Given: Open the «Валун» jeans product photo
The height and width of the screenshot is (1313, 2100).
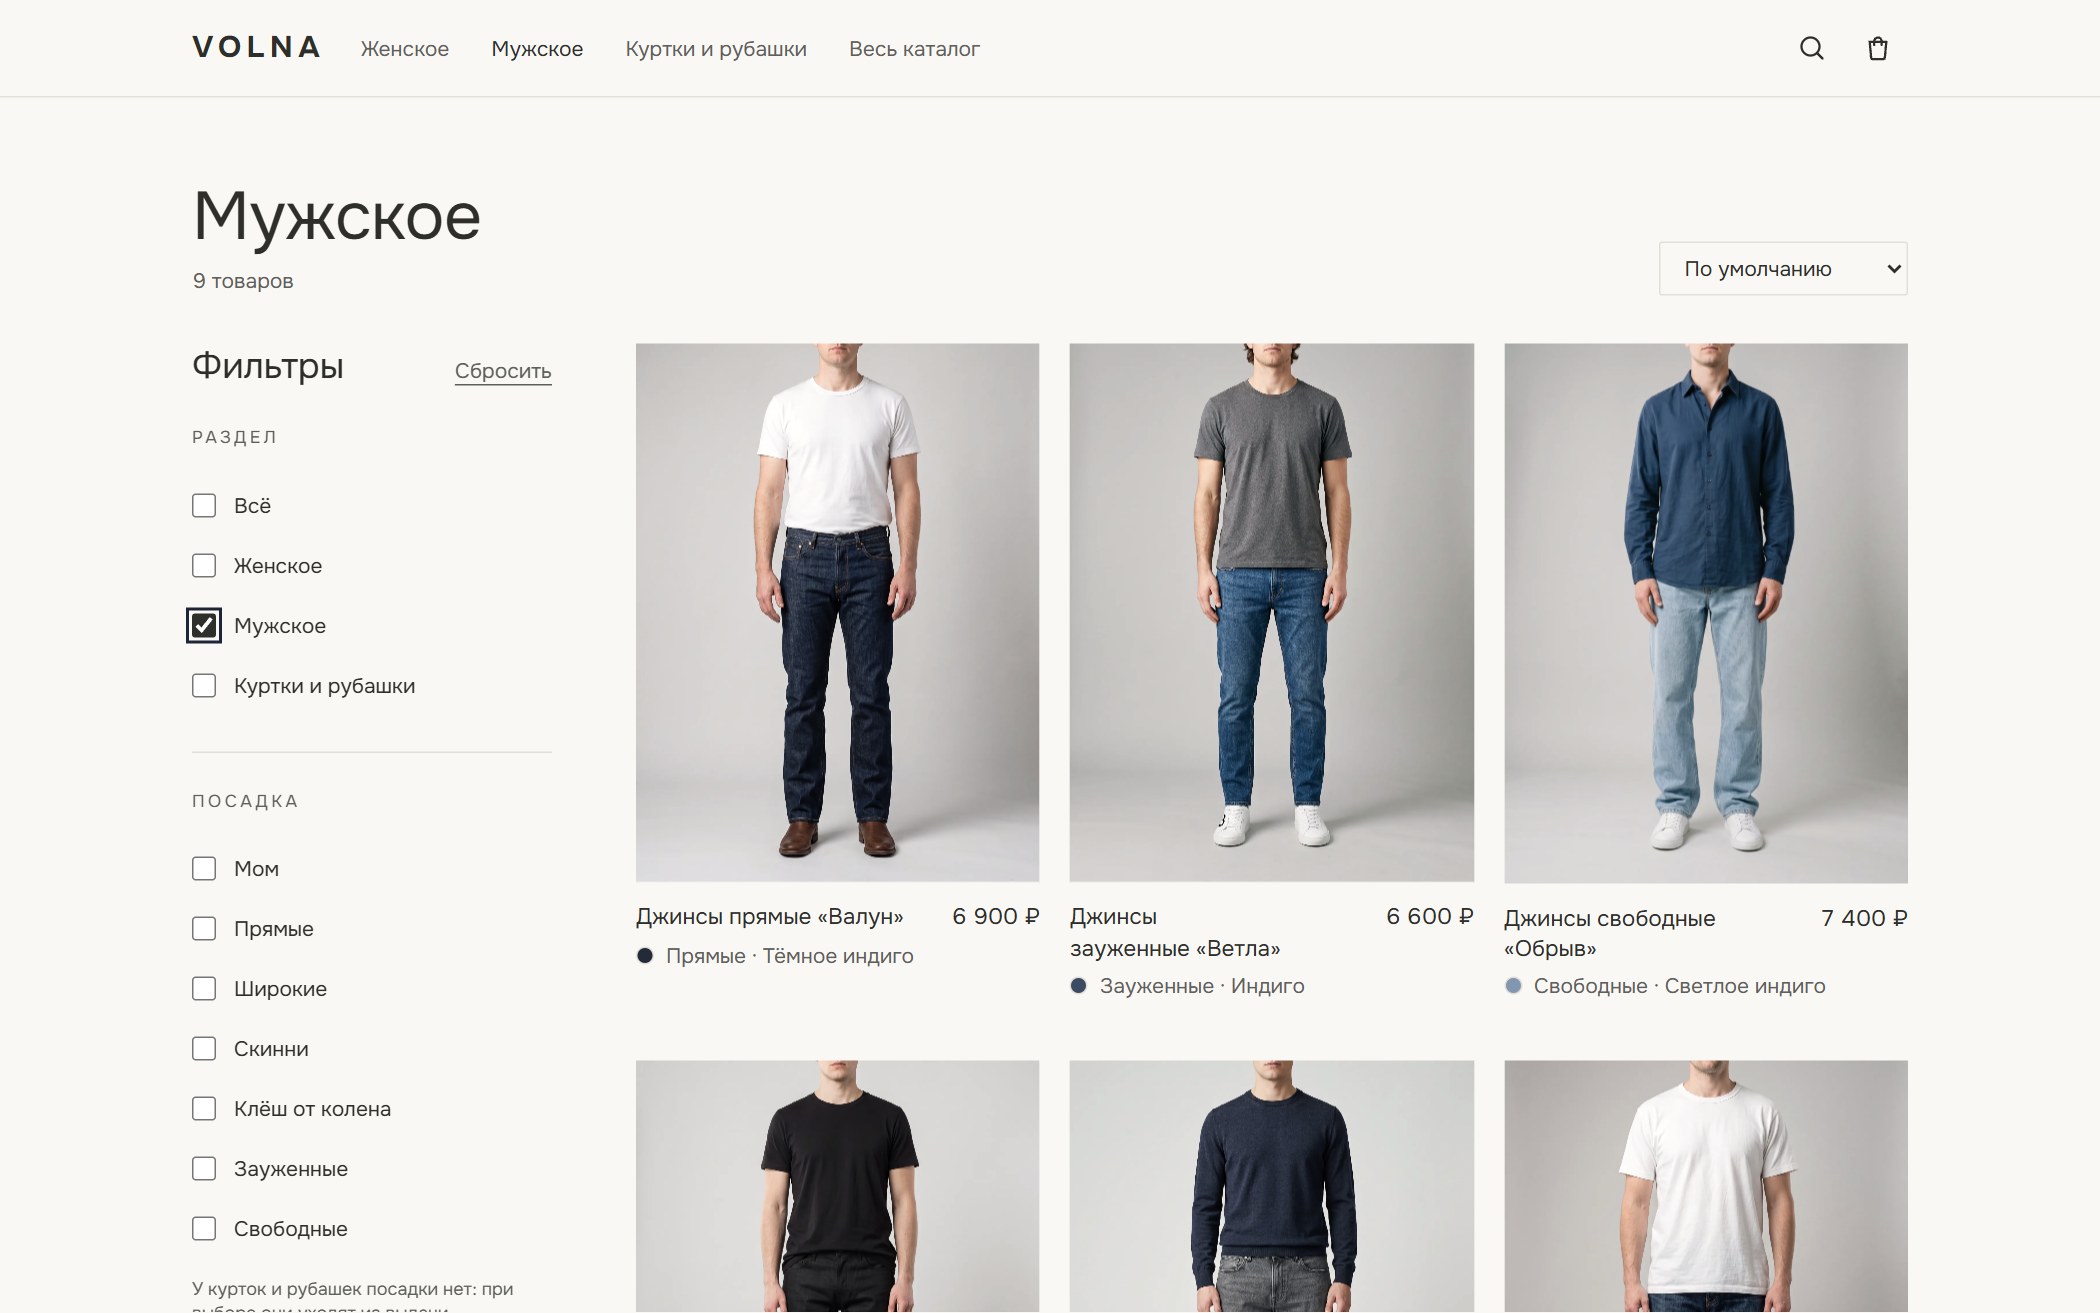Looking at the screenshot, I should coord(837,613).
